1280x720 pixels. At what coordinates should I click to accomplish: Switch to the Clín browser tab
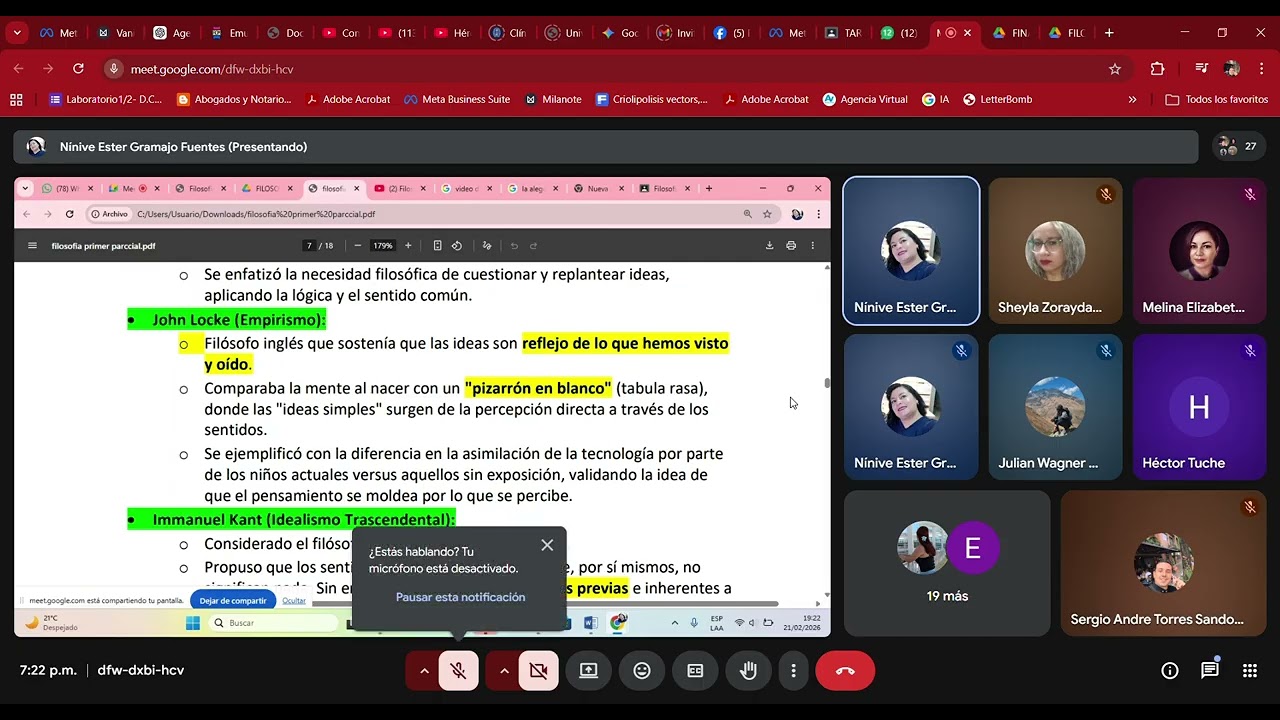[x=508, y=33]
